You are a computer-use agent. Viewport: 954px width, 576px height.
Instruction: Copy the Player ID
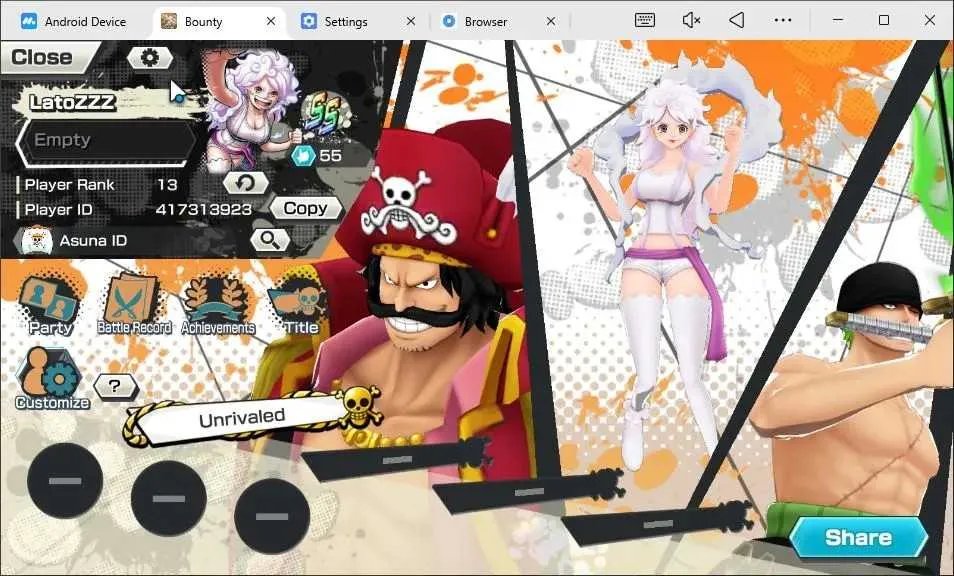tap(305, 209)
